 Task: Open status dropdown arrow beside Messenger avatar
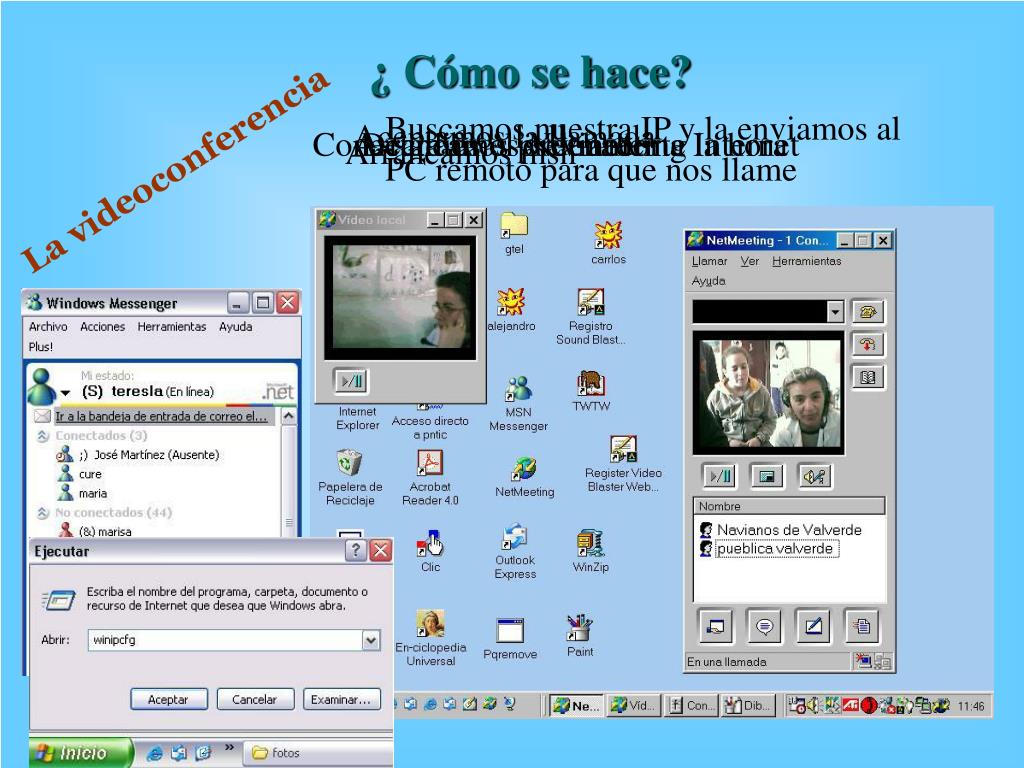[x=65, y=393]
